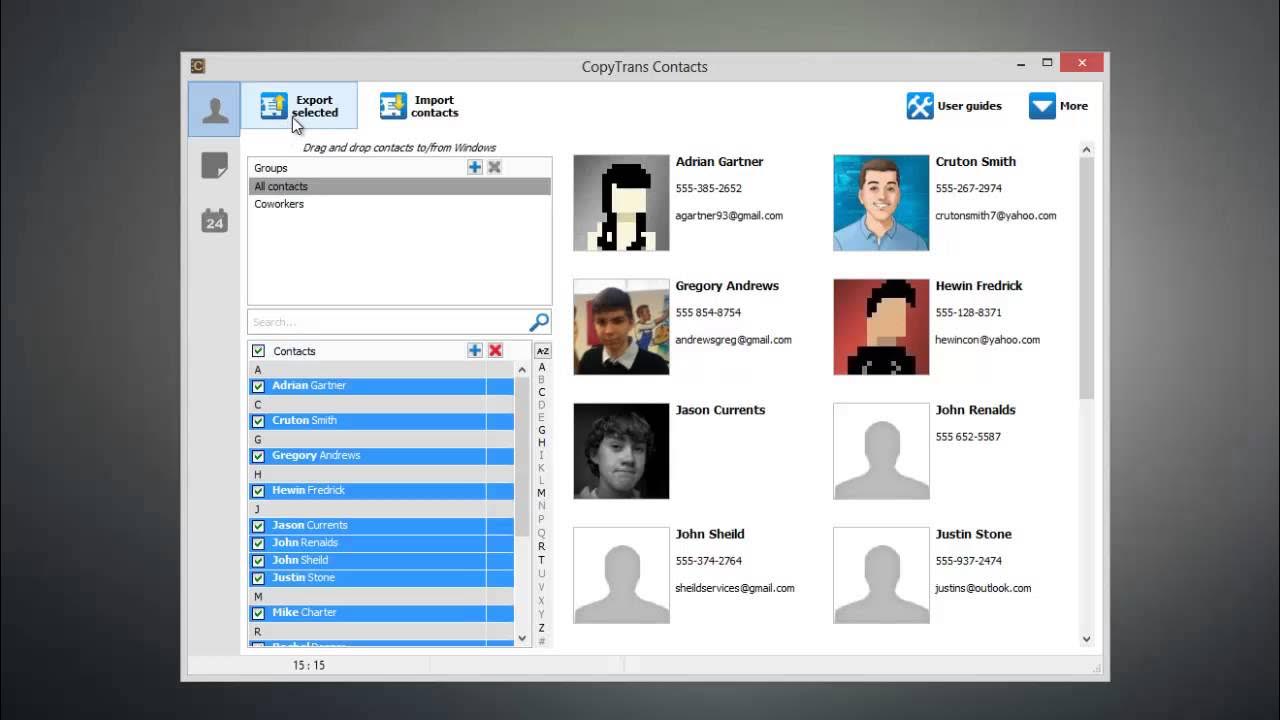1280x720 pixels.
Task: Select Hewin Fredrick in contact list
Action: (381, 491)
